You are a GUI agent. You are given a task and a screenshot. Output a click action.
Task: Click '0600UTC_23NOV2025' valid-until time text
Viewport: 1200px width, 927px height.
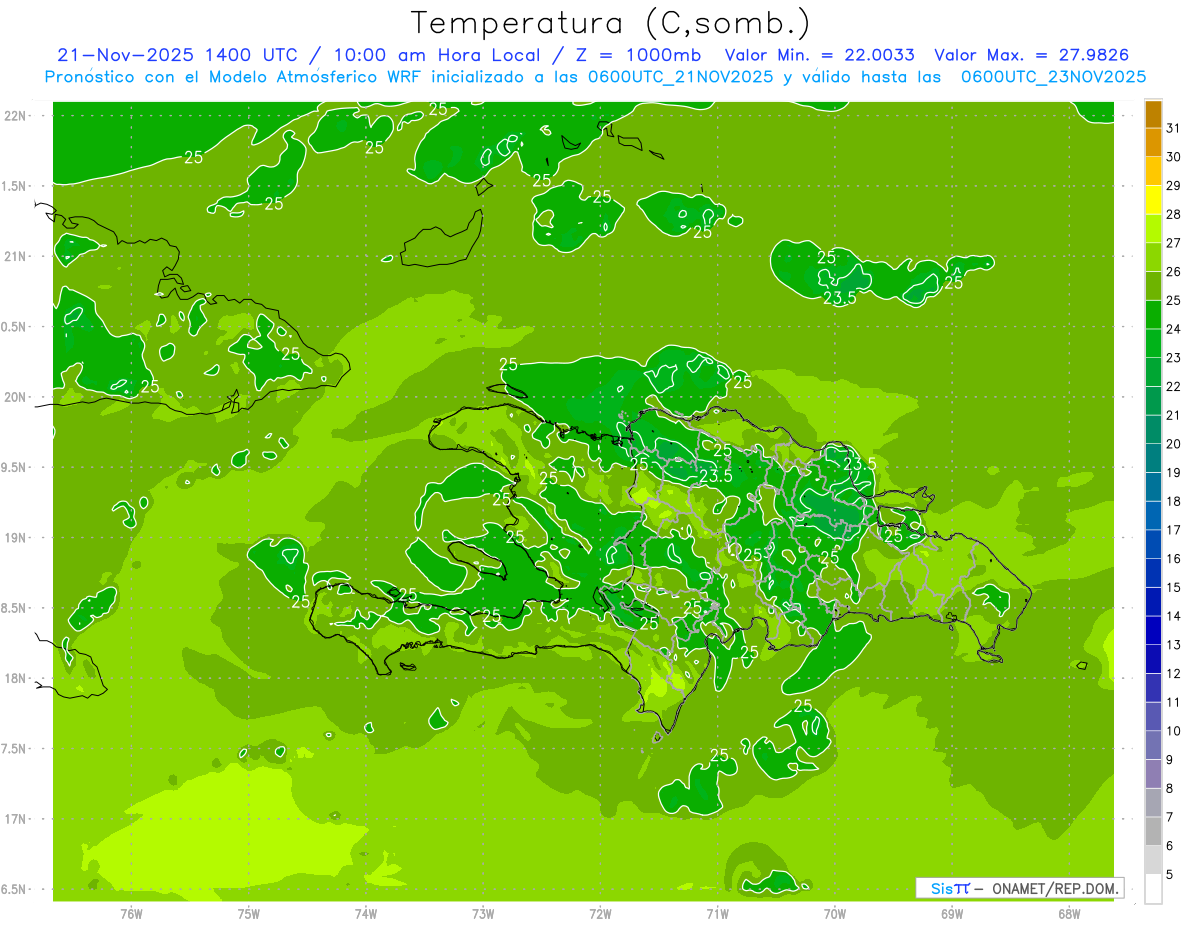(x=1053, y=76)
